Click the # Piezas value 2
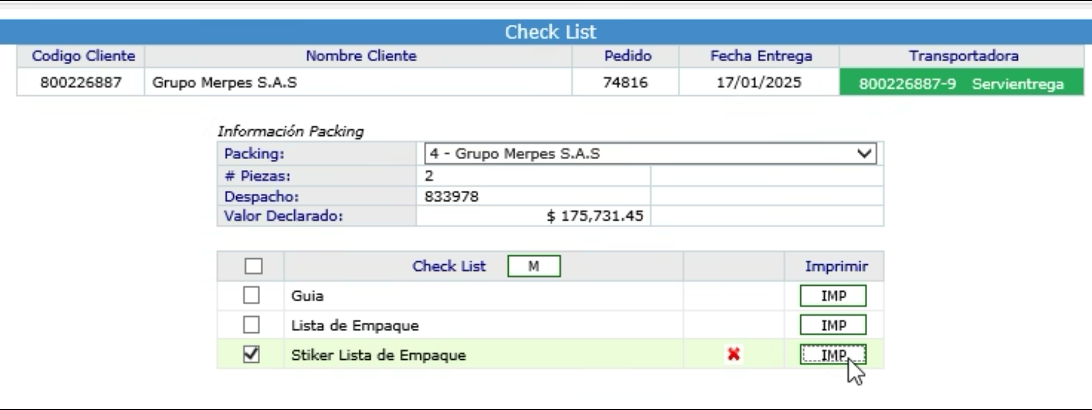Viewport: 1092px width, 410px height. [429, 175]
